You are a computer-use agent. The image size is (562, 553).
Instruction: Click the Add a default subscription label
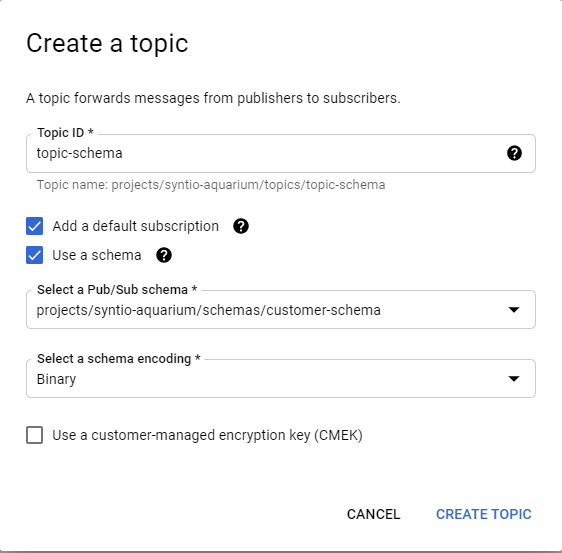point(135,227)
